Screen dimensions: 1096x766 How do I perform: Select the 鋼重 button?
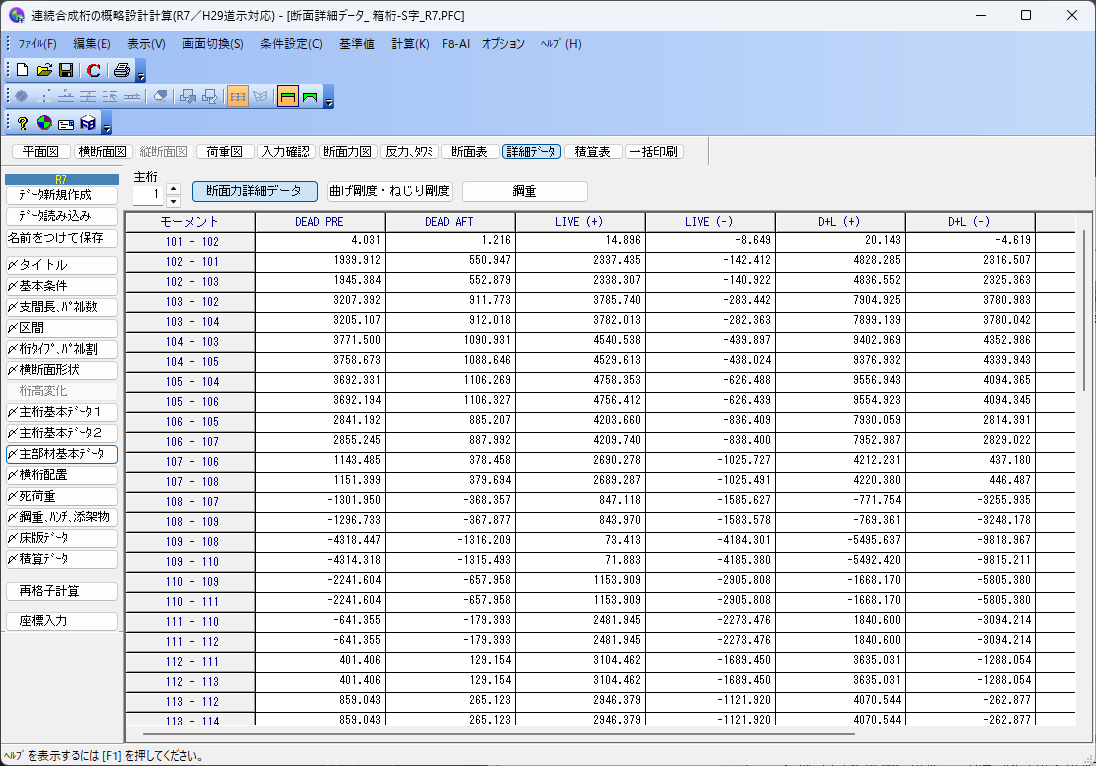click(524, 191)
